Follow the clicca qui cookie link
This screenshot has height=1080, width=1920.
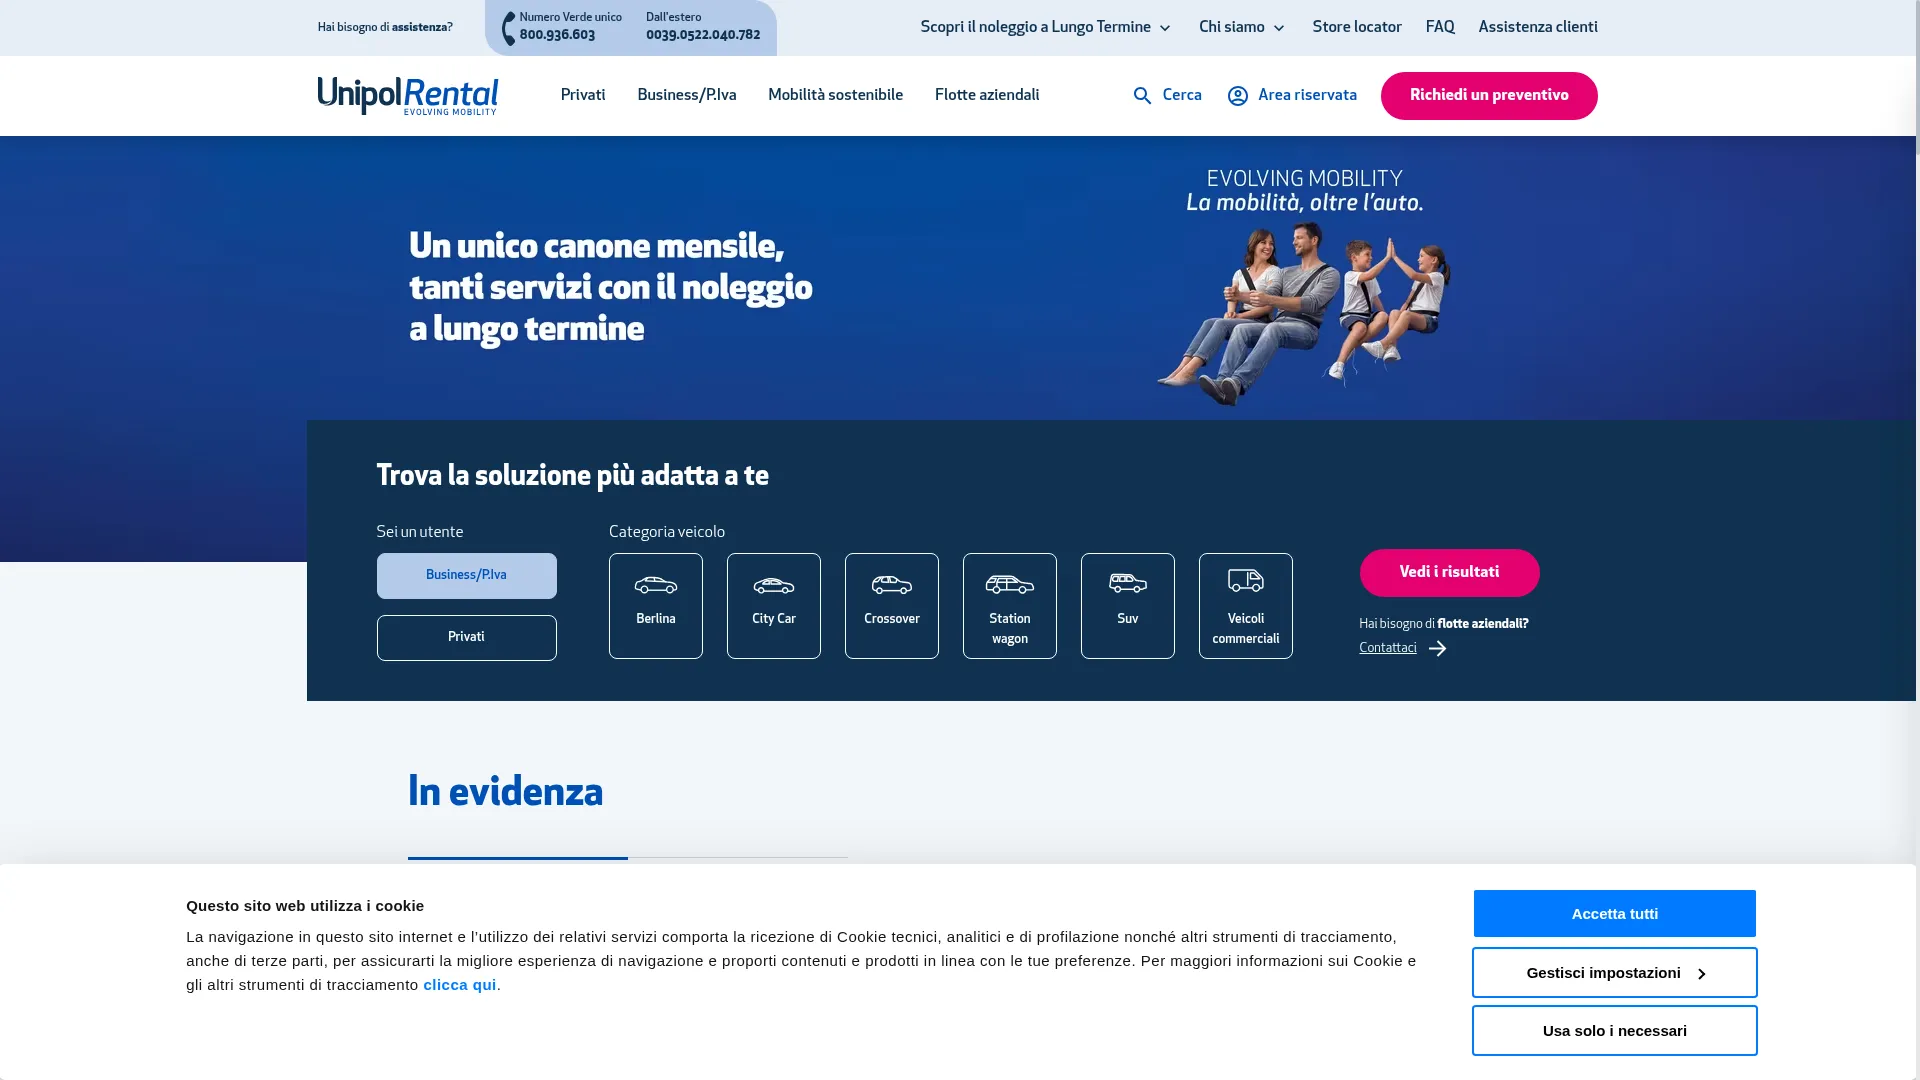[460, 985]
